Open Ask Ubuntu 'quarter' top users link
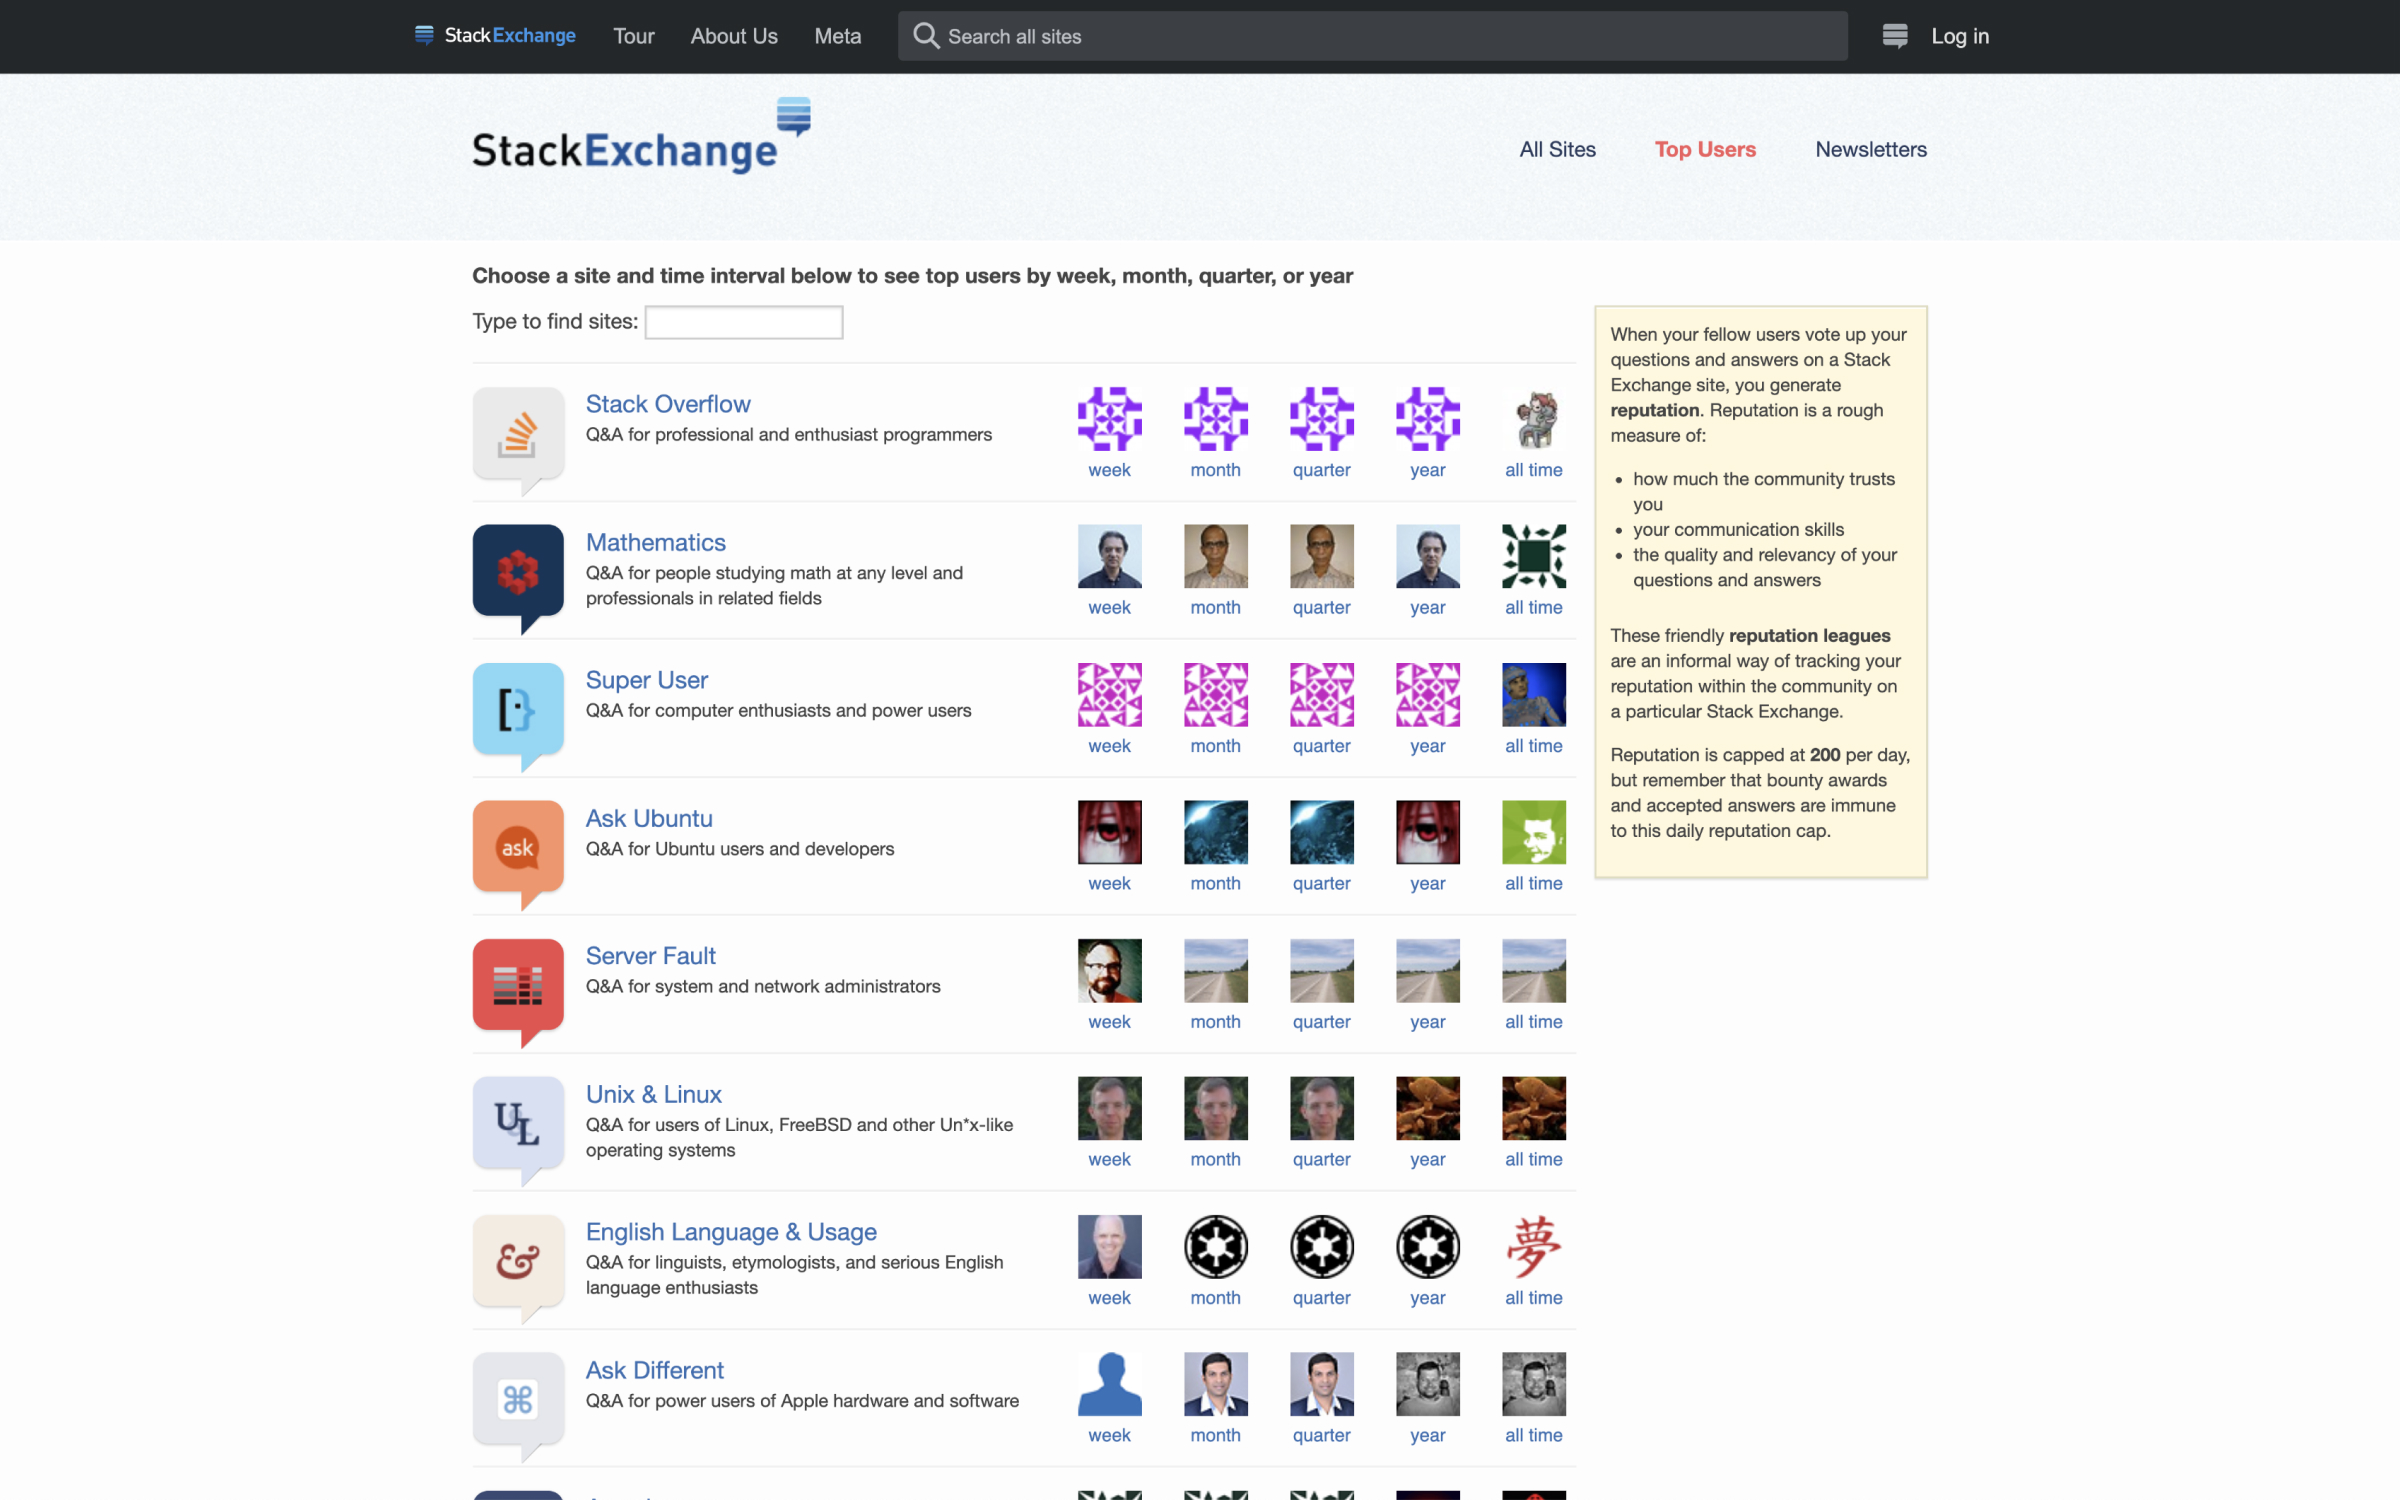This screenshot has height=1500, width=2400. 1321,884
